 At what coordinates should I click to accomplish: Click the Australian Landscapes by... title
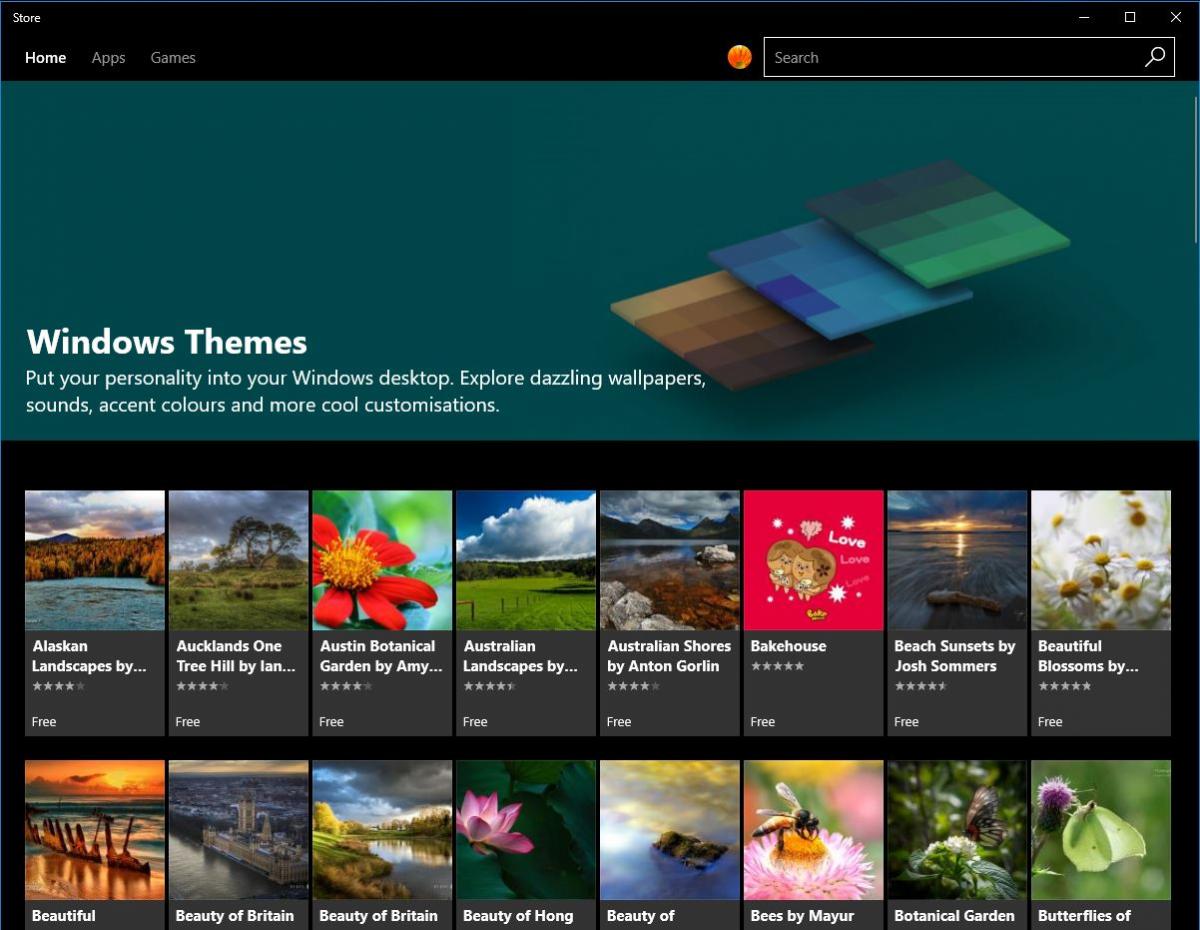(520, 656)
